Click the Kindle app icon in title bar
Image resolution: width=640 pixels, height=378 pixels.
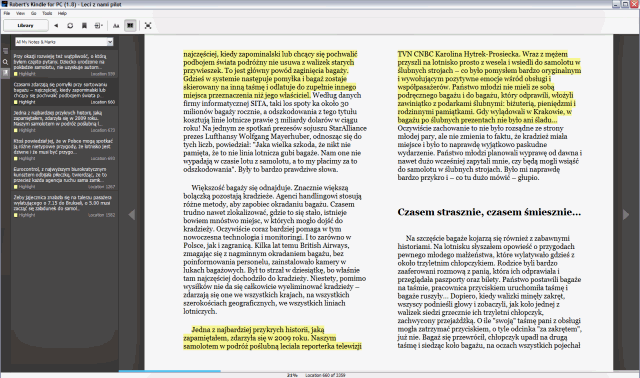point(4,4)
